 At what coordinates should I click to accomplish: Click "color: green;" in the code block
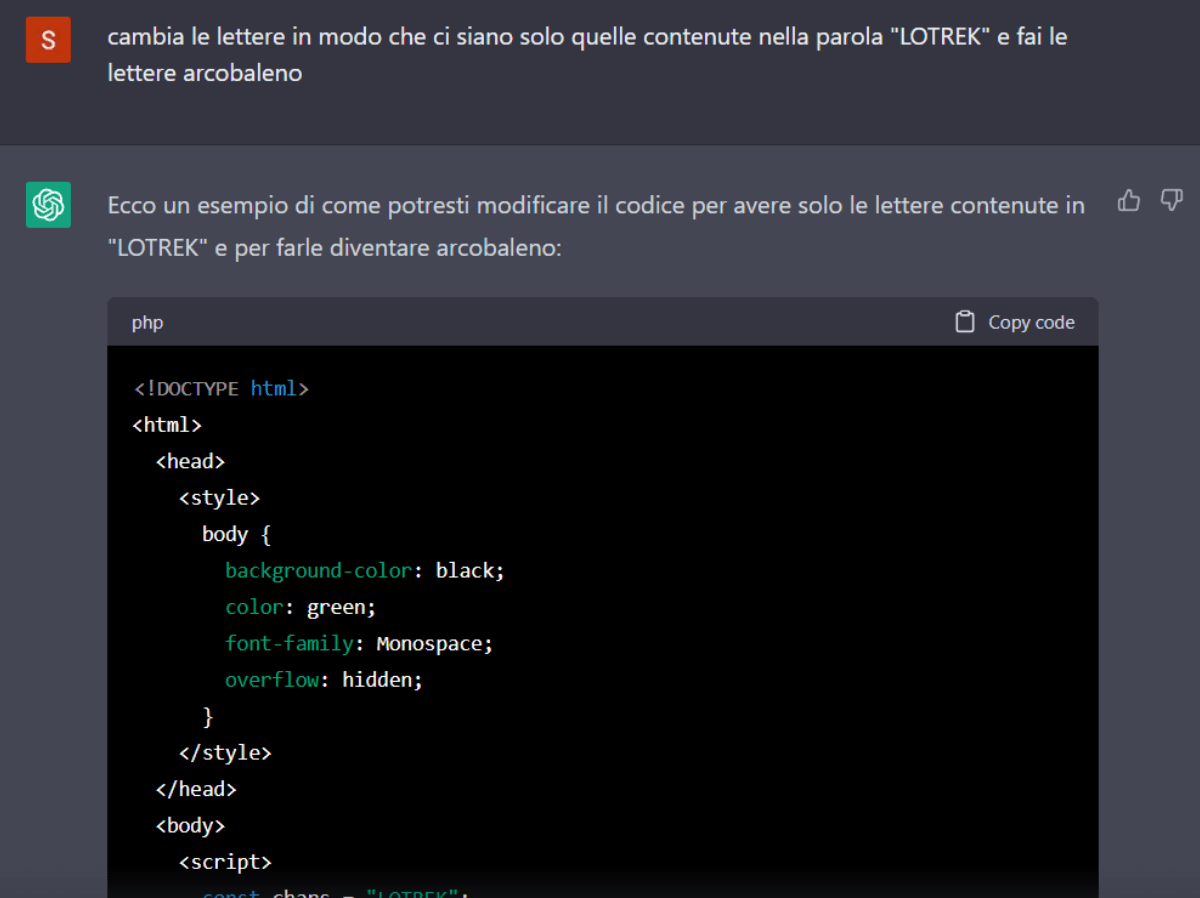pos(300,606)
